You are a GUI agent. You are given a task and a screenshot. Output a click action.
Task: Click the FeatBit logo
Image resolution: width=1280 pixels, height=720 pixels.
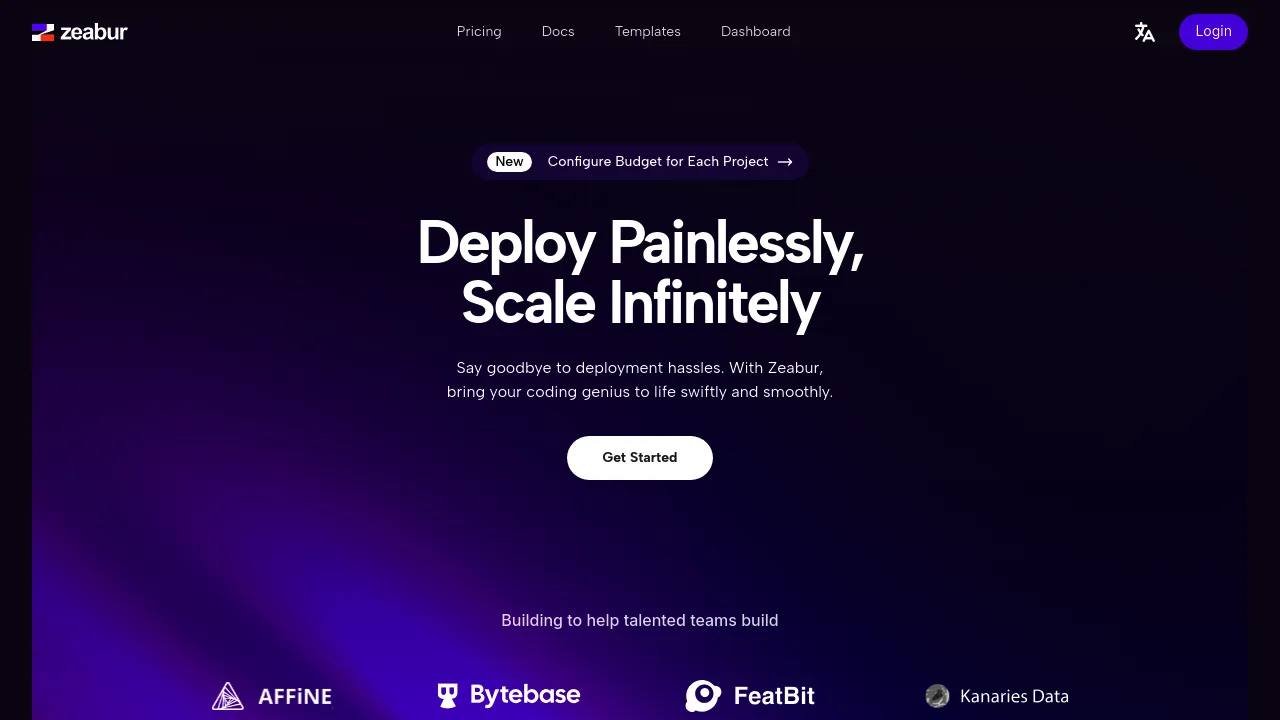(750, 696)
